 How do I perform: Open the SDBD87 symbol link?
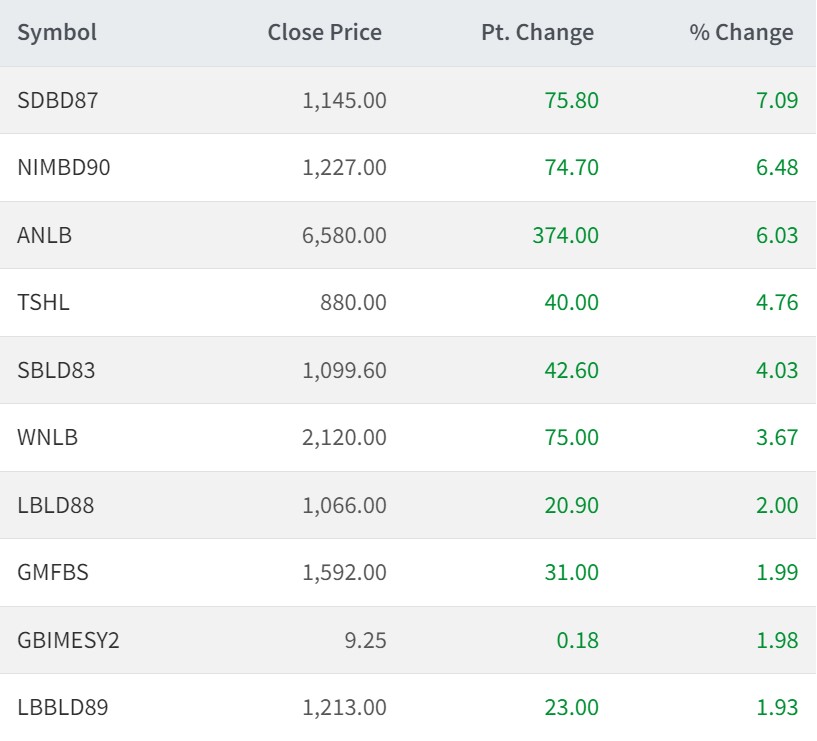click(x=58, y=100)
